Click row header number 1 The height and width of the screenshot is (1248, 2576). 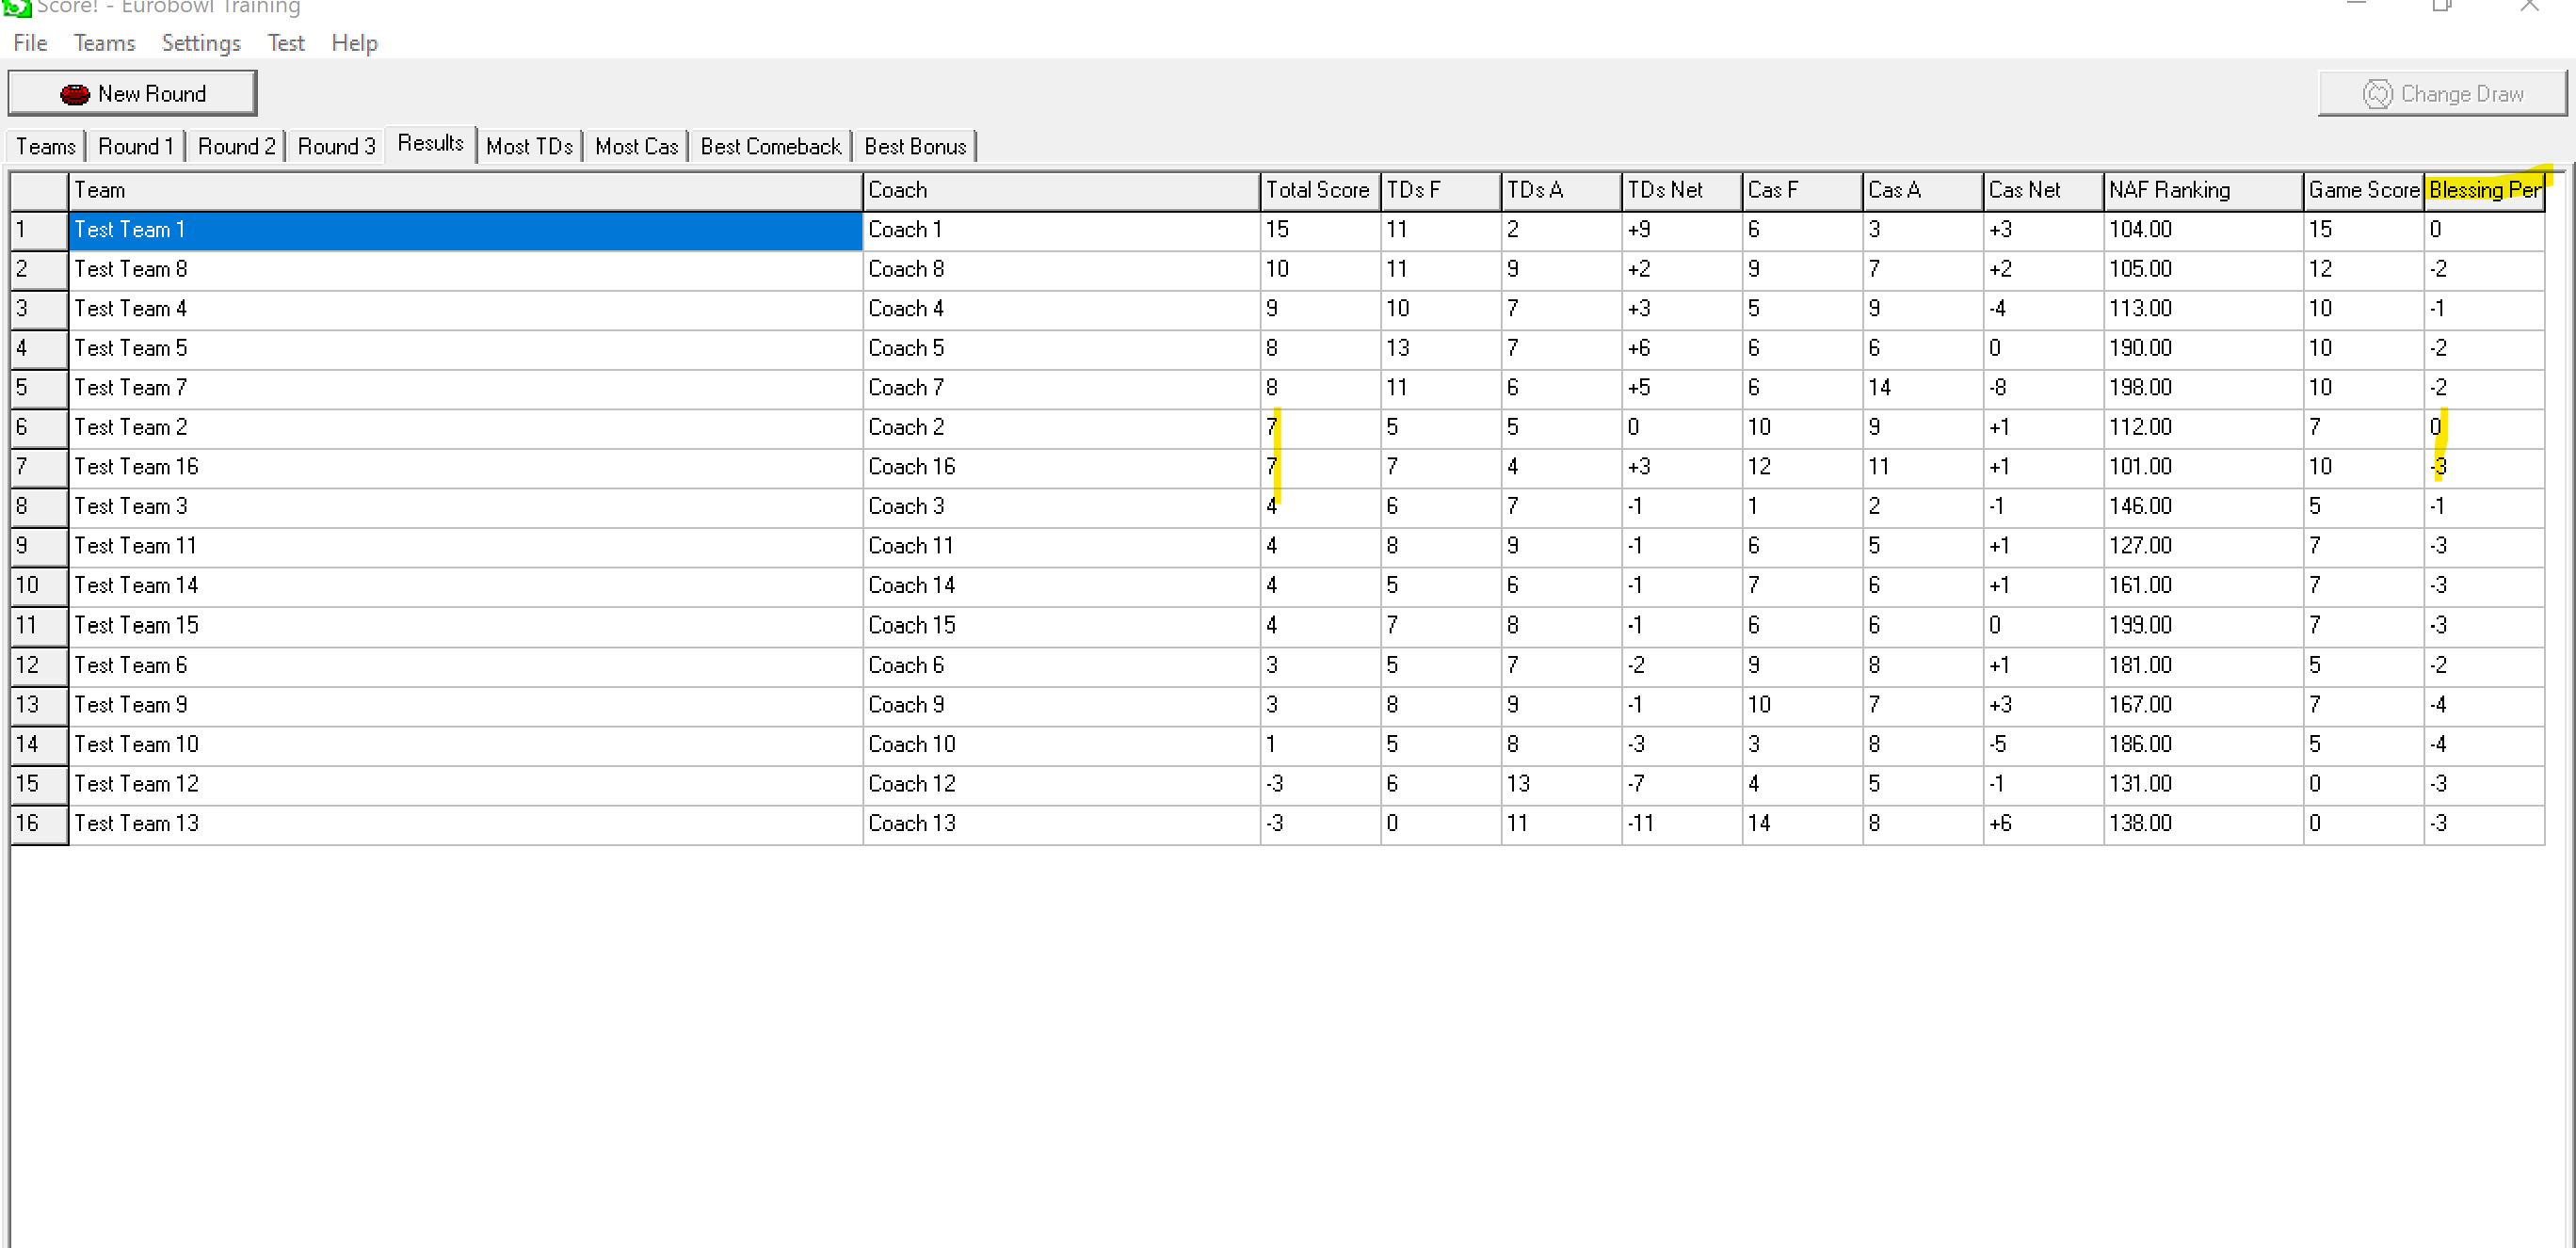(39, 230)
